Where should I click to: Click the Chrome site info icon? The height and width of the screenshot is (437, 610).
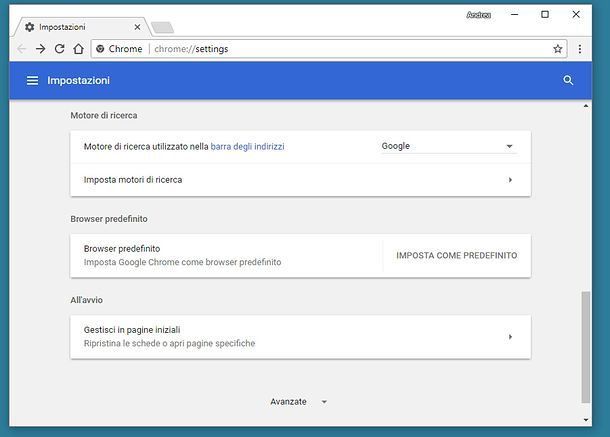(100, 49)
